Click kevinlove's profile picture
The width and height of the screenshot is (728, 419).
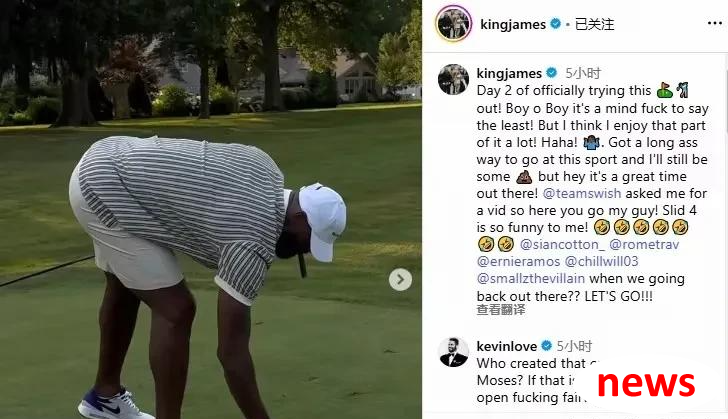pos(454,353)
